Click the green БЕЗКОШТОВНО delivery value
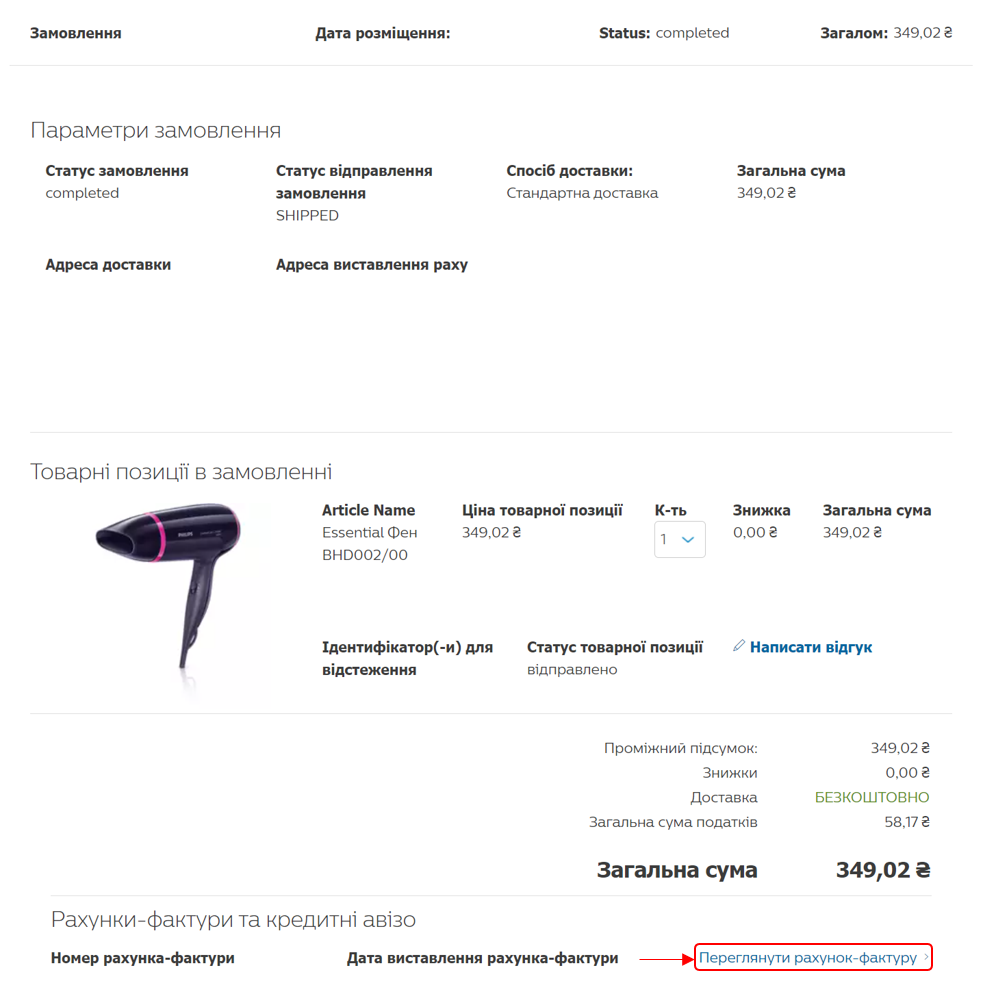 pyautogui.click(x=872, y=797)
